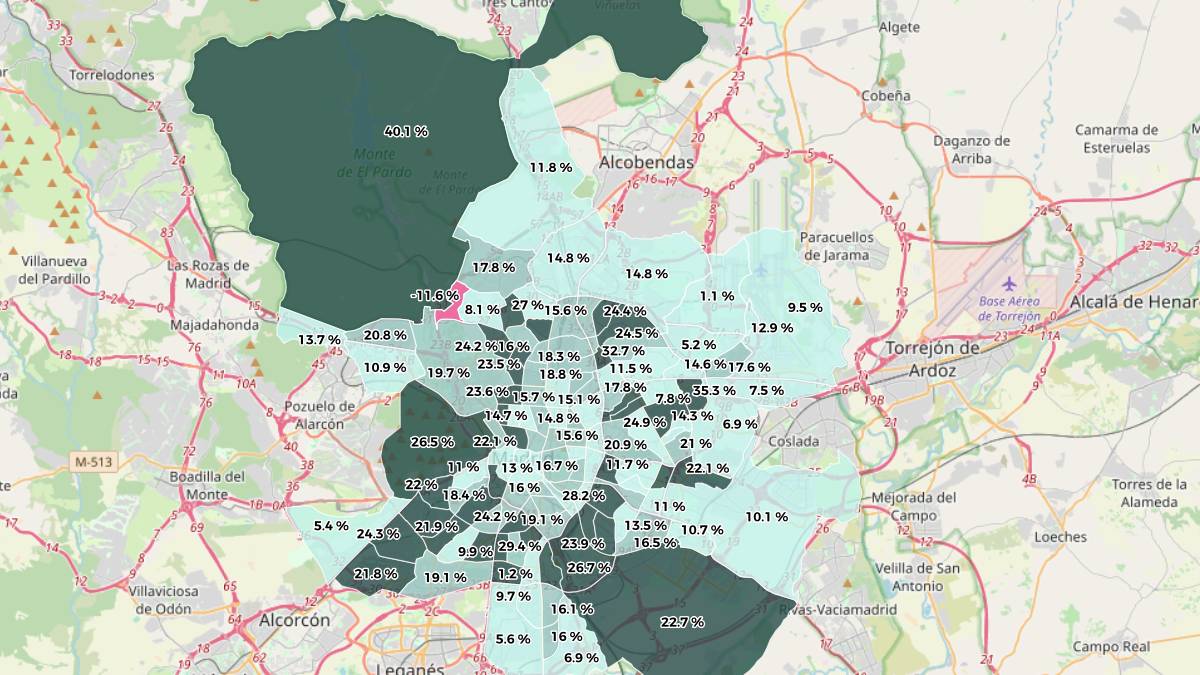
Task: Select the 11.8 % district near Alcobendas
Action: (550, 168)
